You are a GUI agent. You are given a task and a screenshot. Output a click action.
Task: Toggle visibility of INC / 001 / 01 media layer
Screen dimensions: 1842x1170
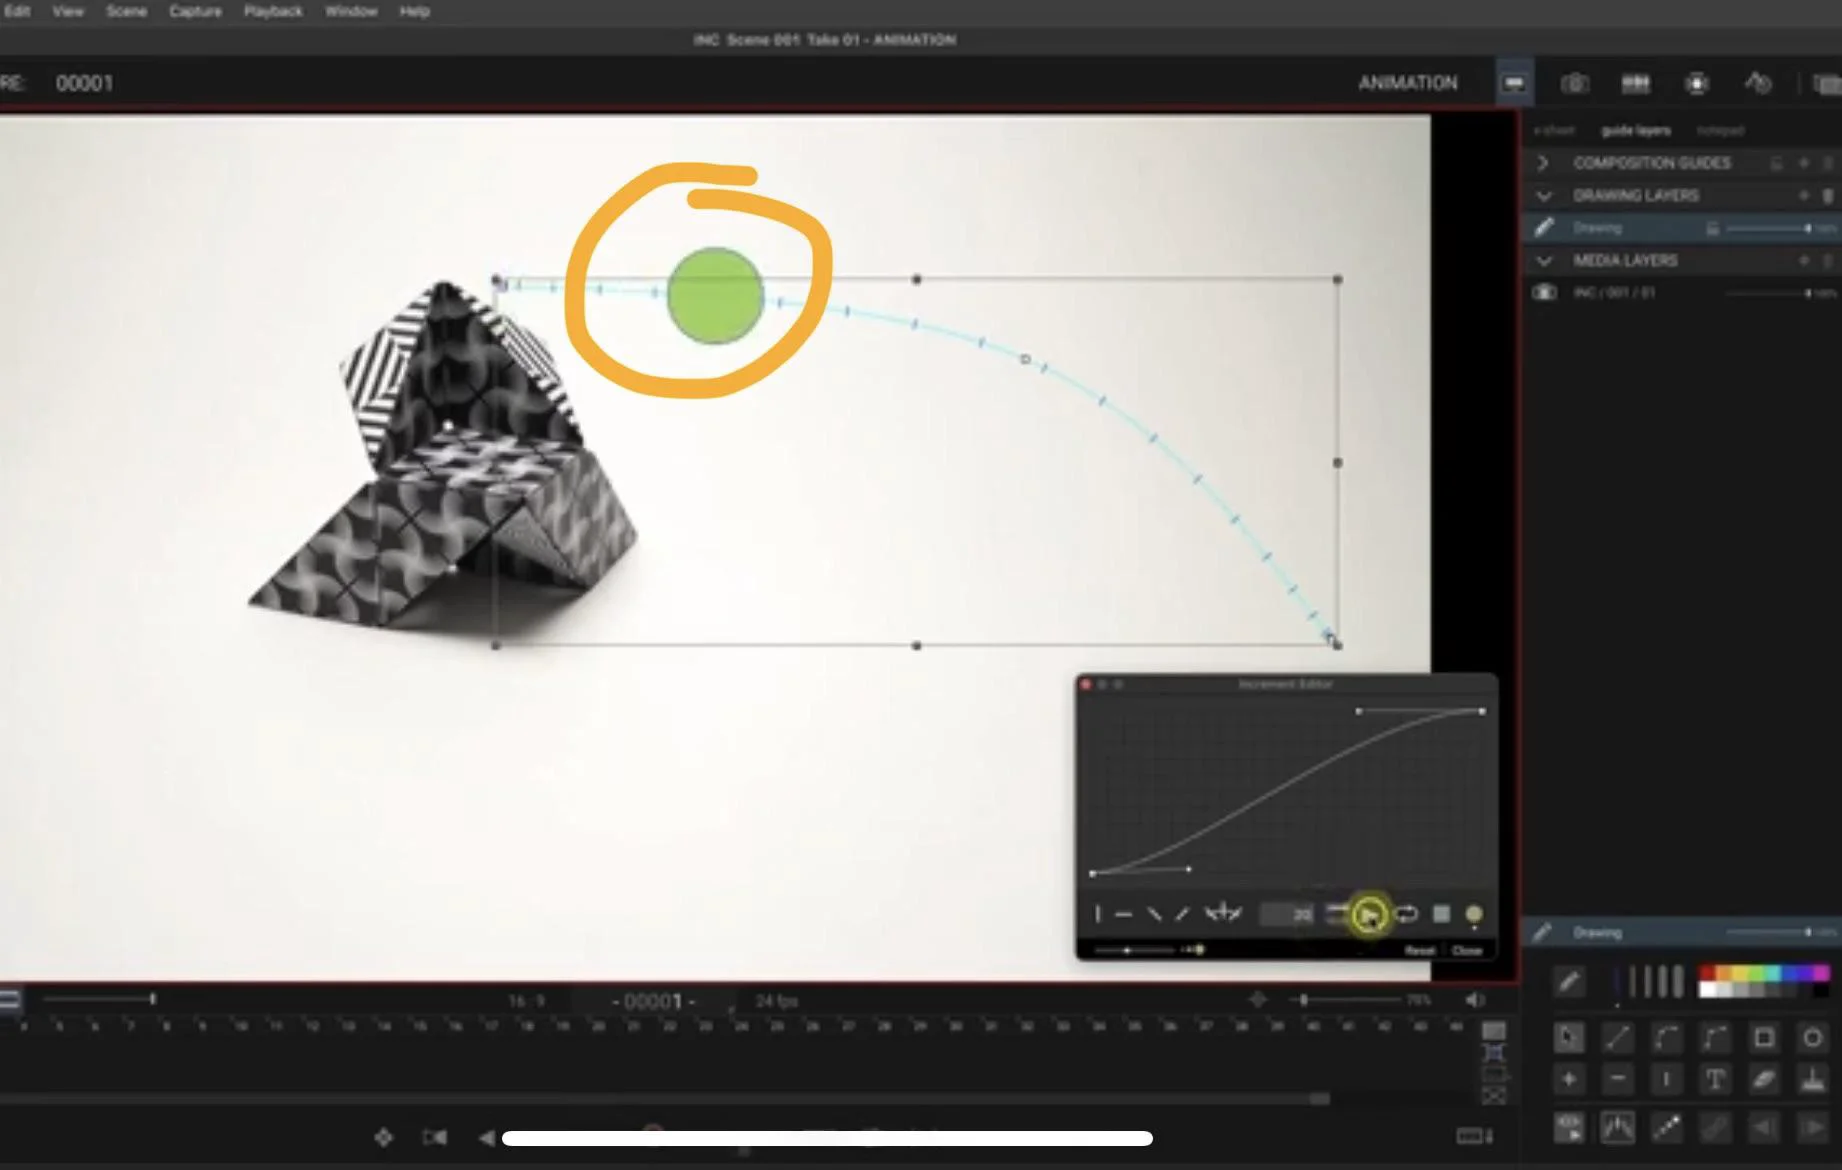click(1545, 293)
